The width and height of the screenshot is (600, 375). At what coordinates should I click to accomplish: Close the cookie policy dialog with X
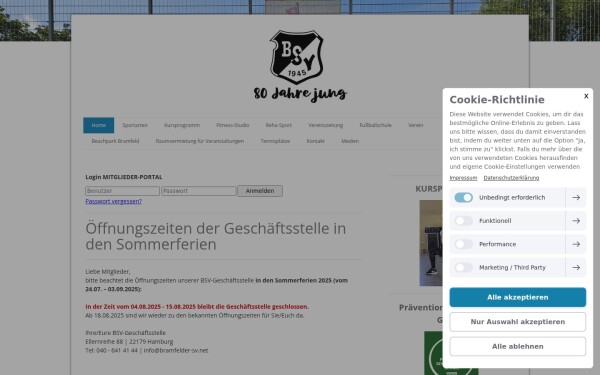(586, 96)
